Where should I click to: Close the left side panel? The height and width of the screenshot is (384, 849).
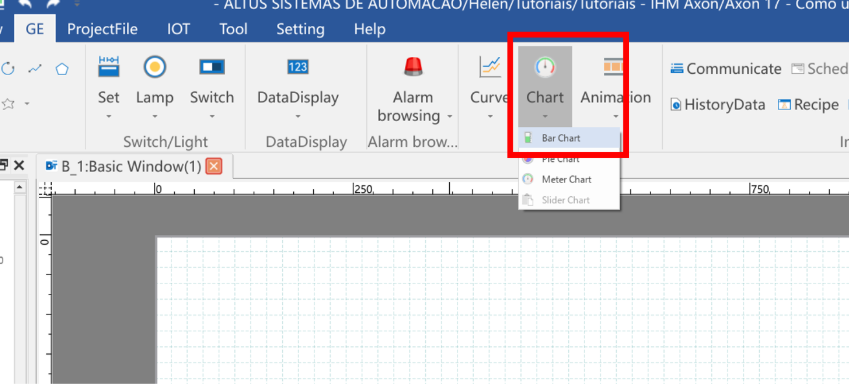[19, 165]
